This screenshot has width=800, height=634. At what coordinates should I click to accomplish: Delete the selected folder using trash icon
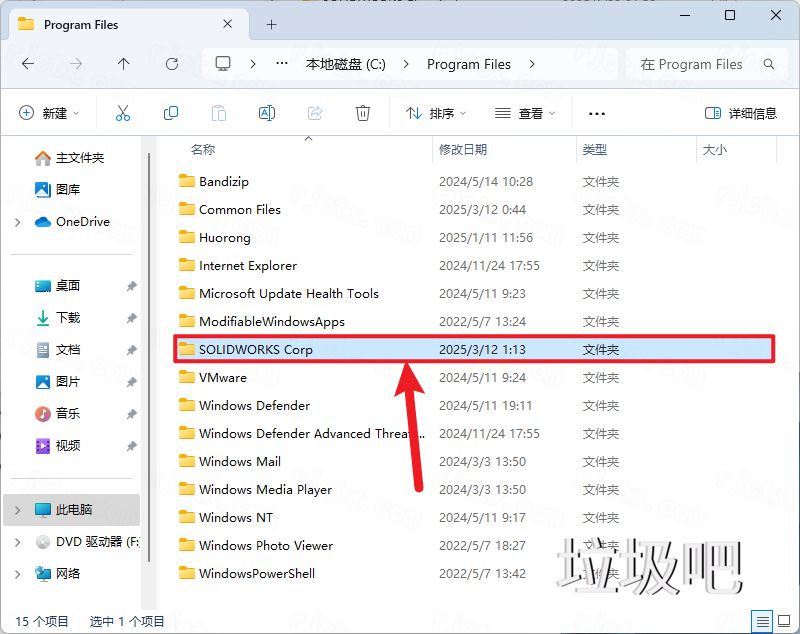[x=363, y=112]
